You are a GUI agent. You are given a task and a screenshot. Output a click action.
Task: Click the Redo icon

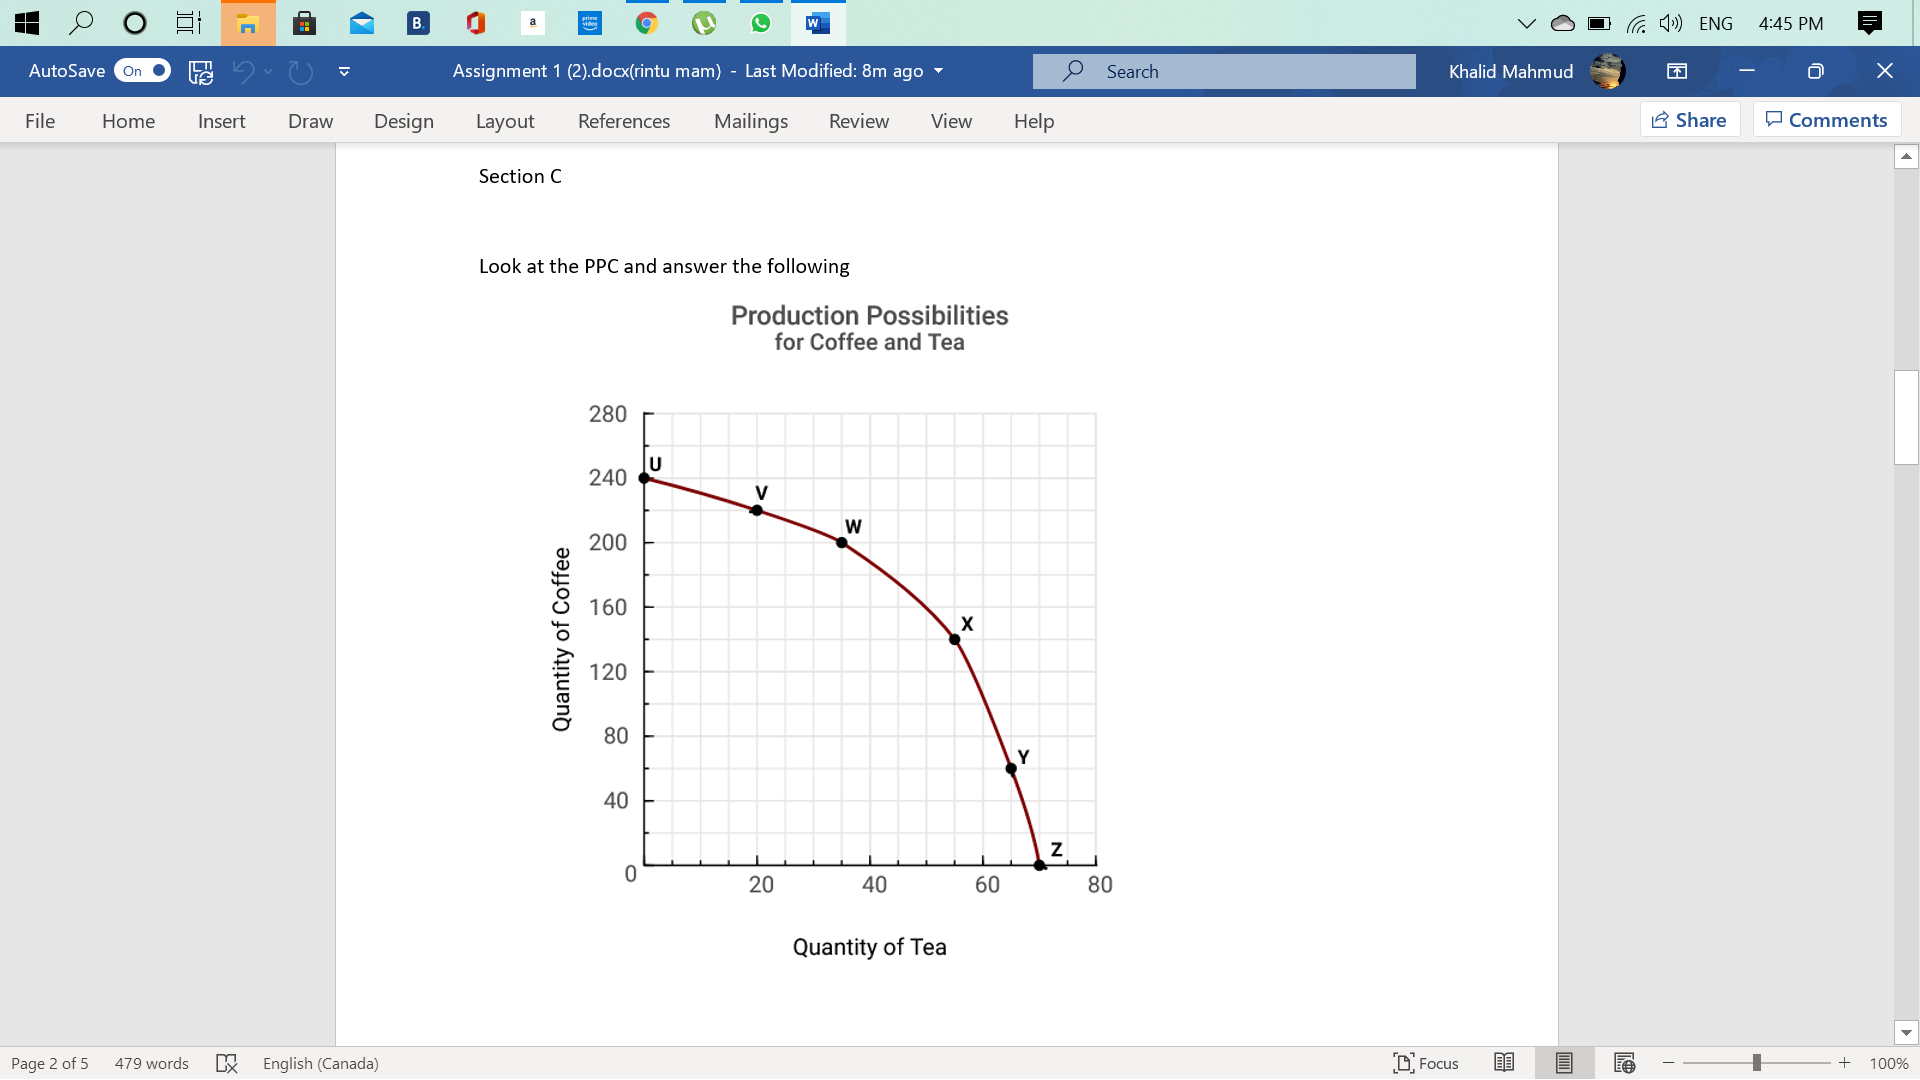pos(300,71)
